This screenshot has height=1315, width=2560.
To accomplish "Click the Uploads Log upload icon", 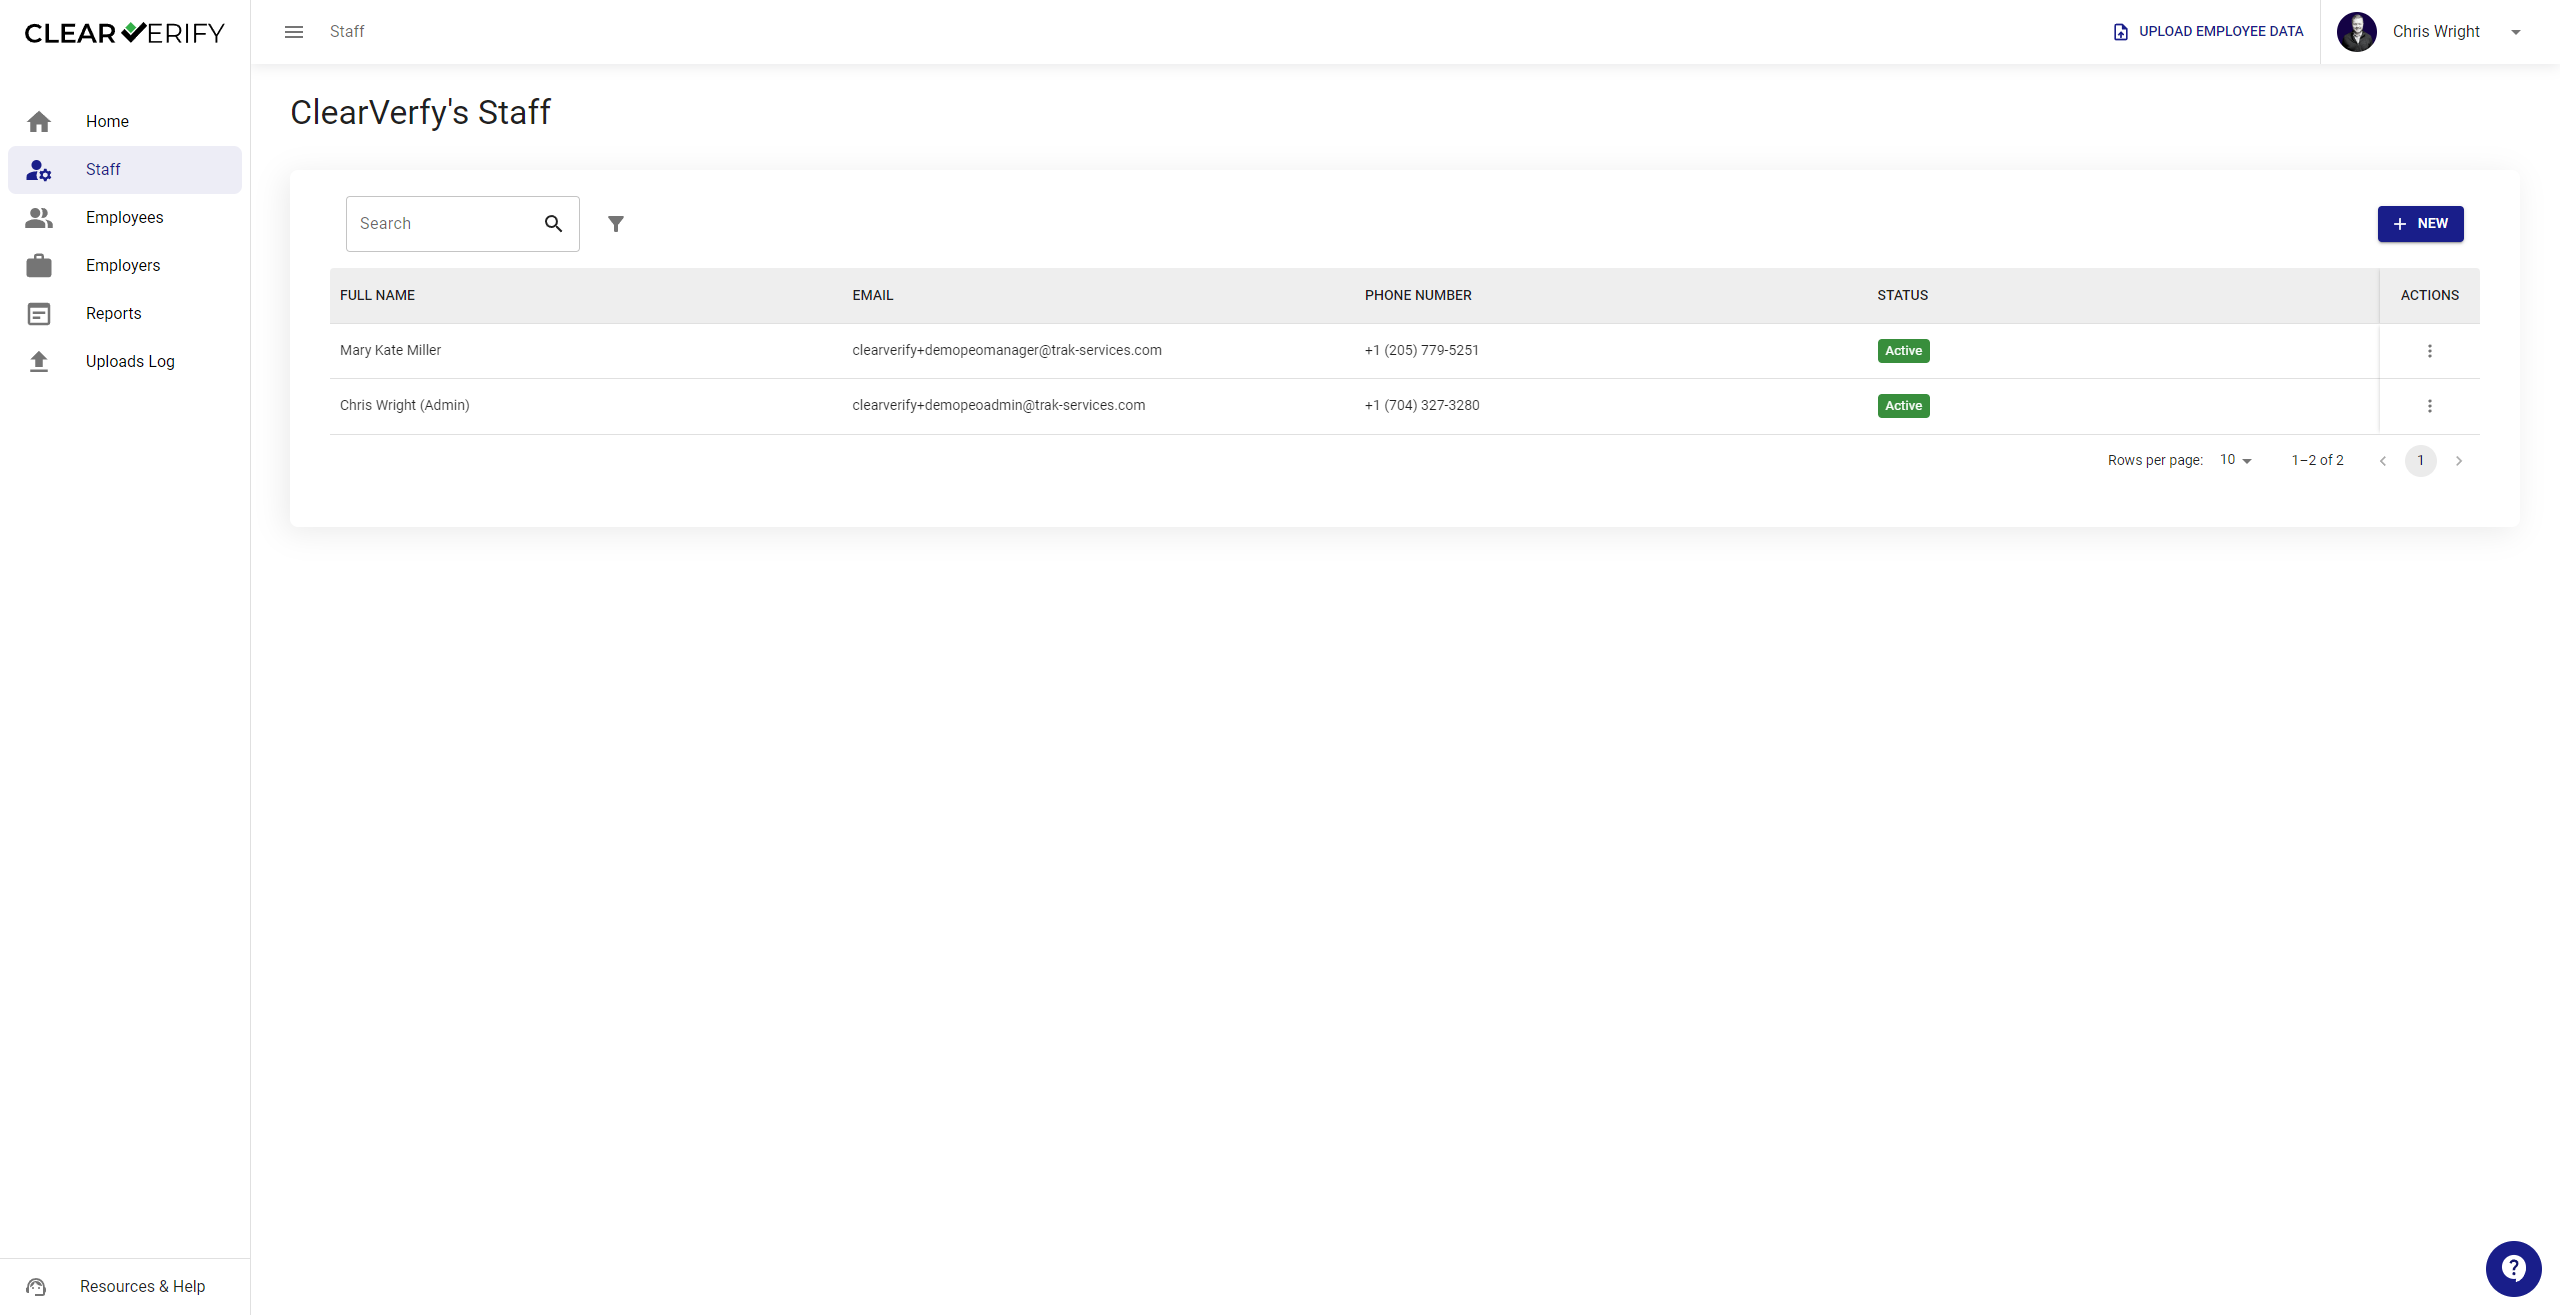I will [x=39, y=362].
